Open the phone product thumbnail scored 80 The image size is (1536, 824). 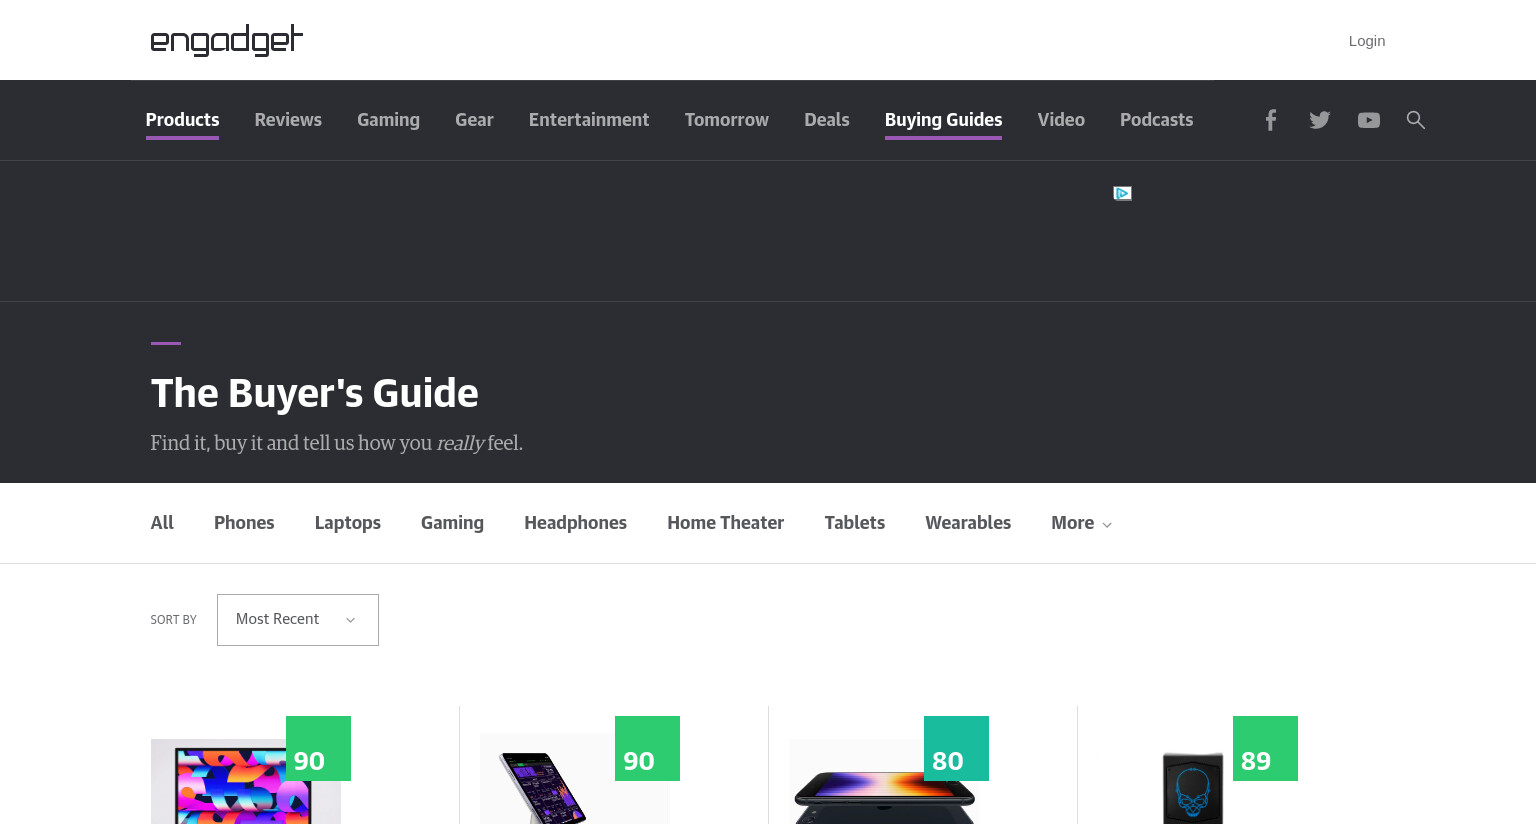884,782
